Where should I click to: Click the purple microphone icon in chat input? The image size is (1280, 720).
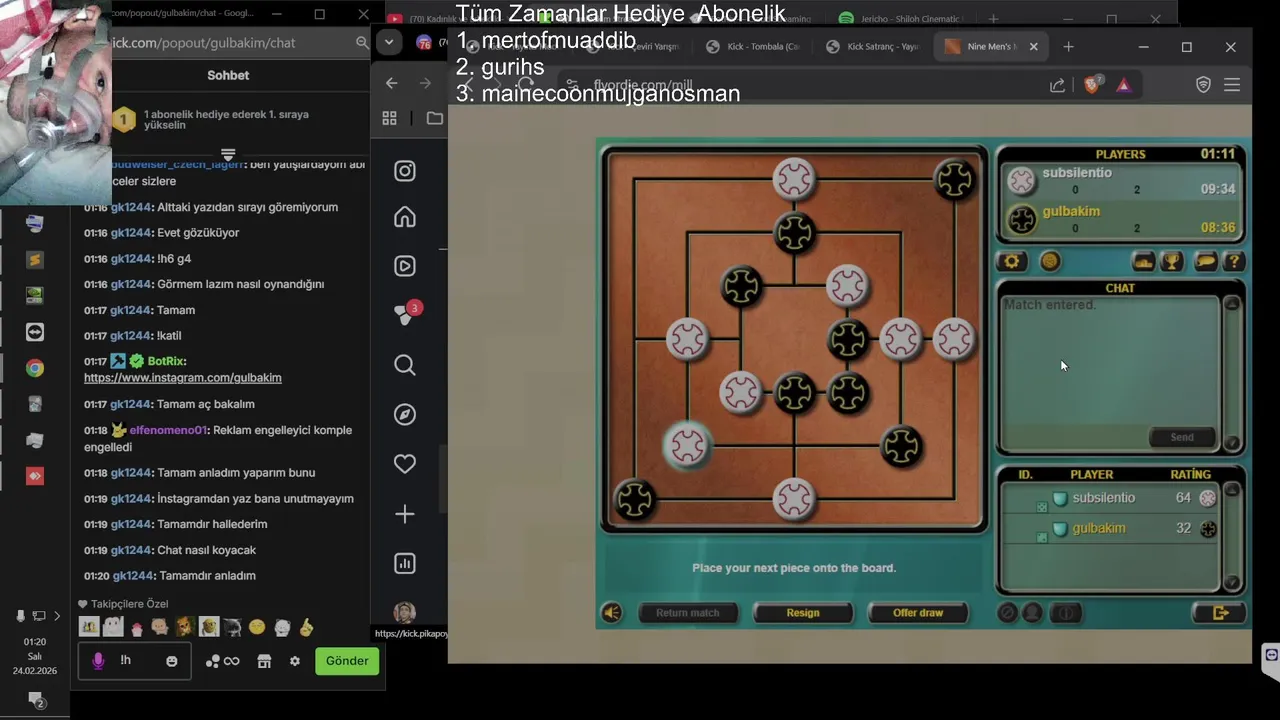click(98, 661)
